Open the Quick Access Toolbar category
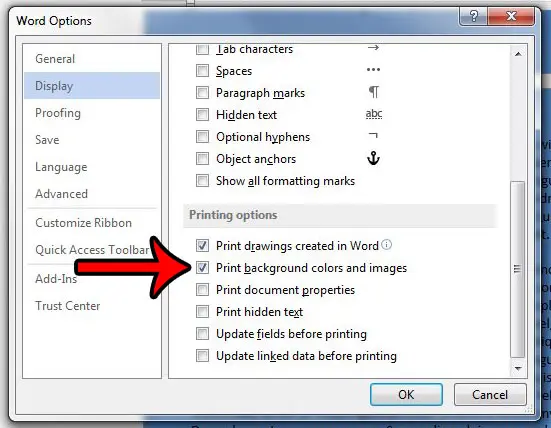 pos(92,250)
